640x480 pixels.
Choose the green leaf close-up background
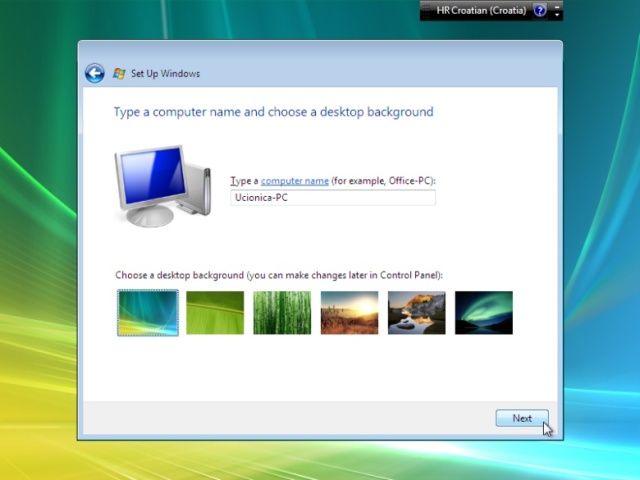coord(215,313)
